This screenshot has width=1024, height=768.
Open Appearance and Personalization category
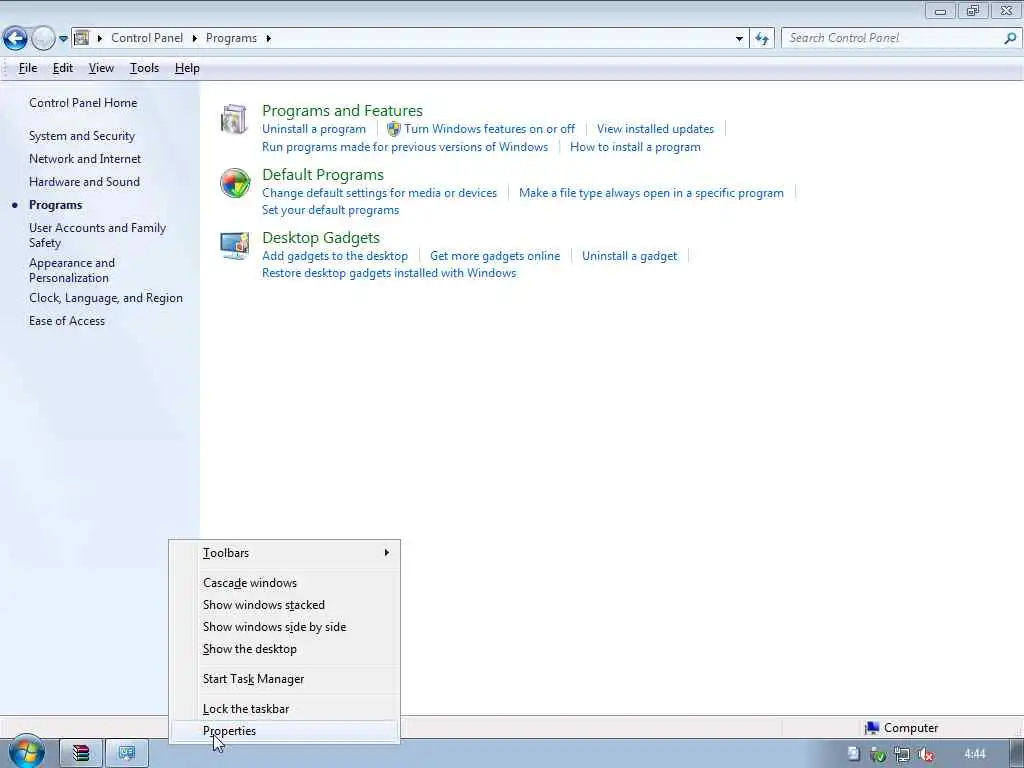[72, 270]
